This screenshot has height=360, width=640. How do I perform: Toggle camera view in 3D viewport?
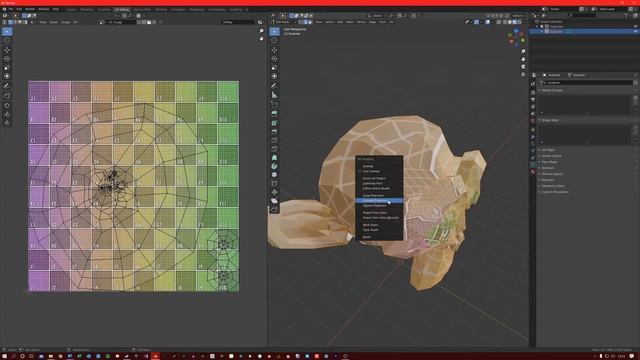[523, 67]
